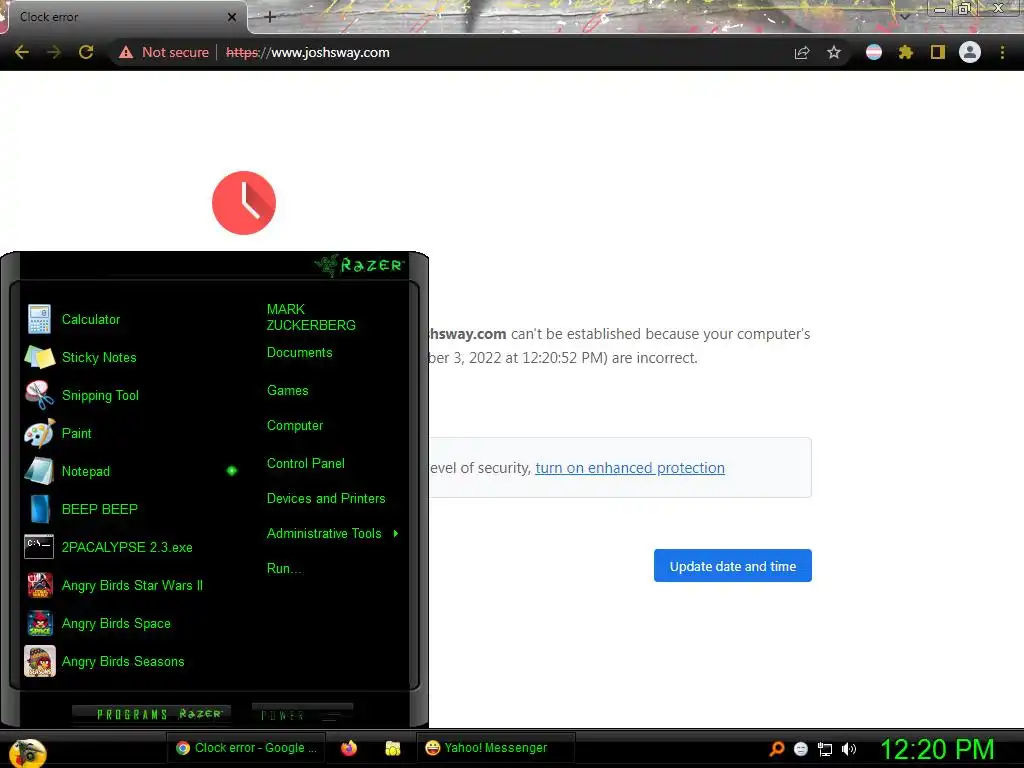Bookmark page with star icon
The height and width of the screenshot is (768, 1024).
coord(834,52)
